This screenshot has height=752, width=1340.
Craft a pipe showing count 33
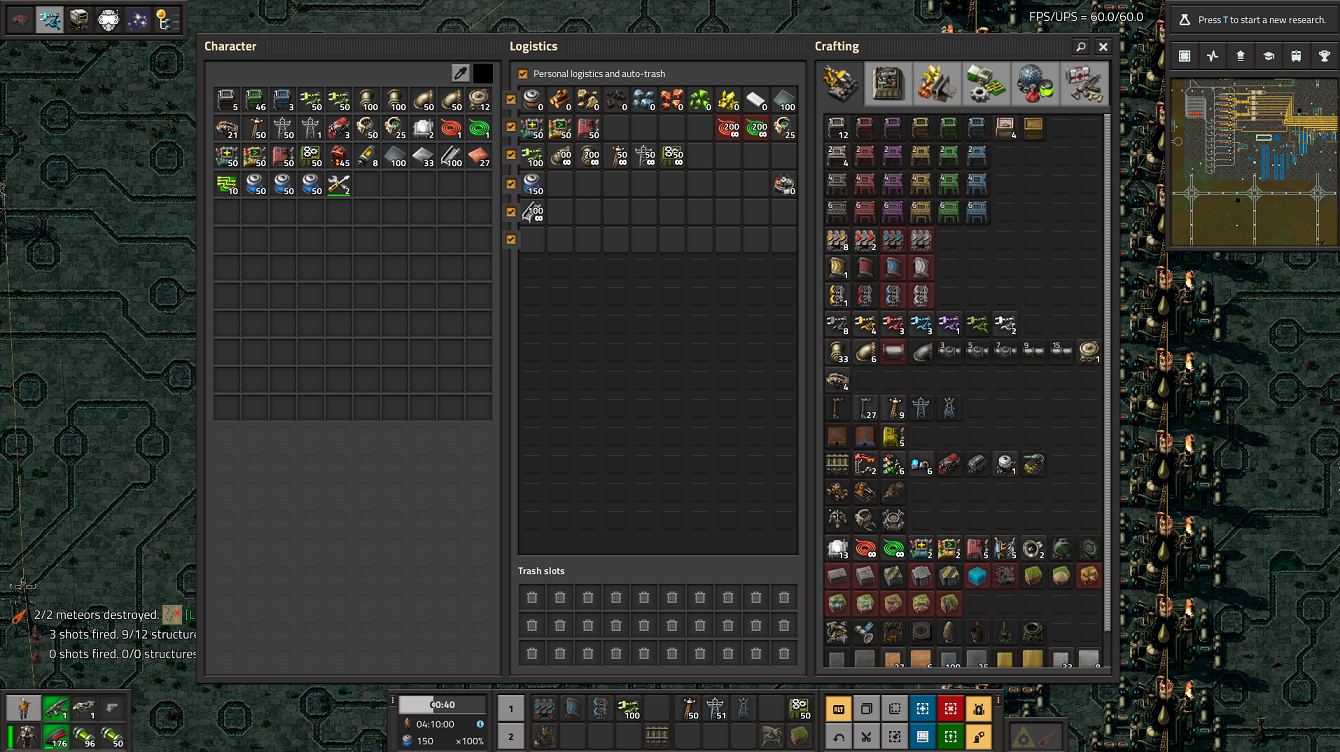point(837,352)
